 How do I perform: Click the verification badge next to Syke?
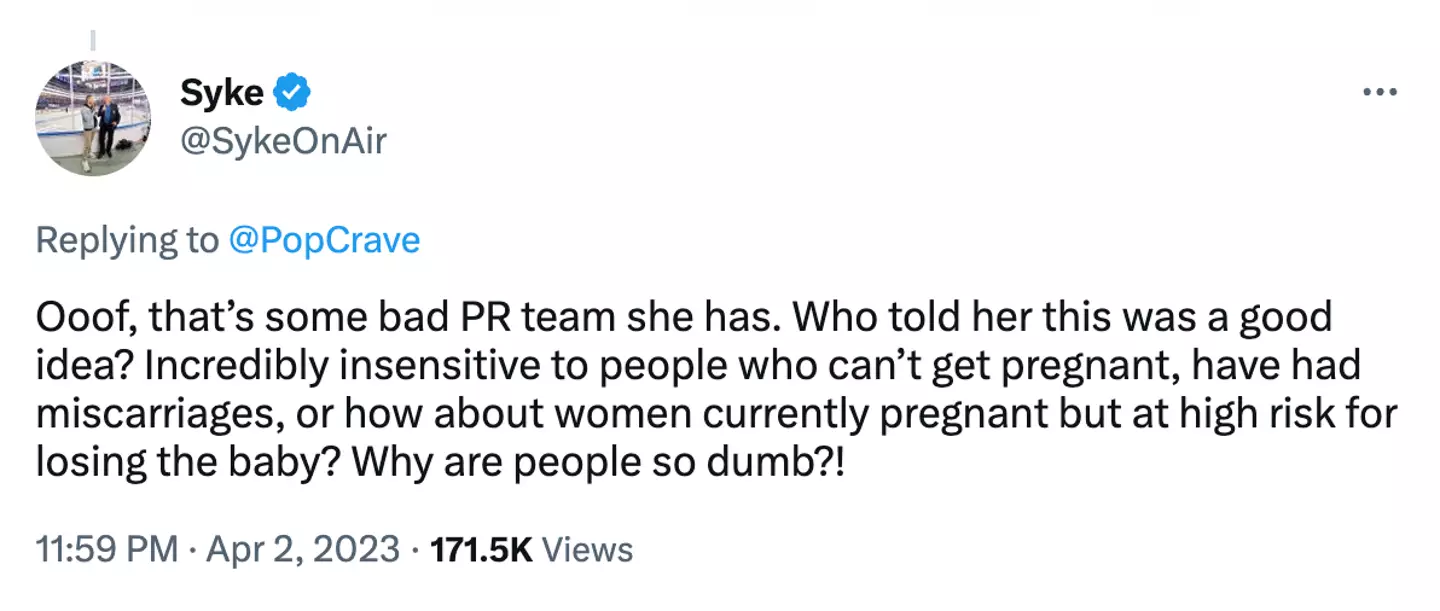coord(292,89)
